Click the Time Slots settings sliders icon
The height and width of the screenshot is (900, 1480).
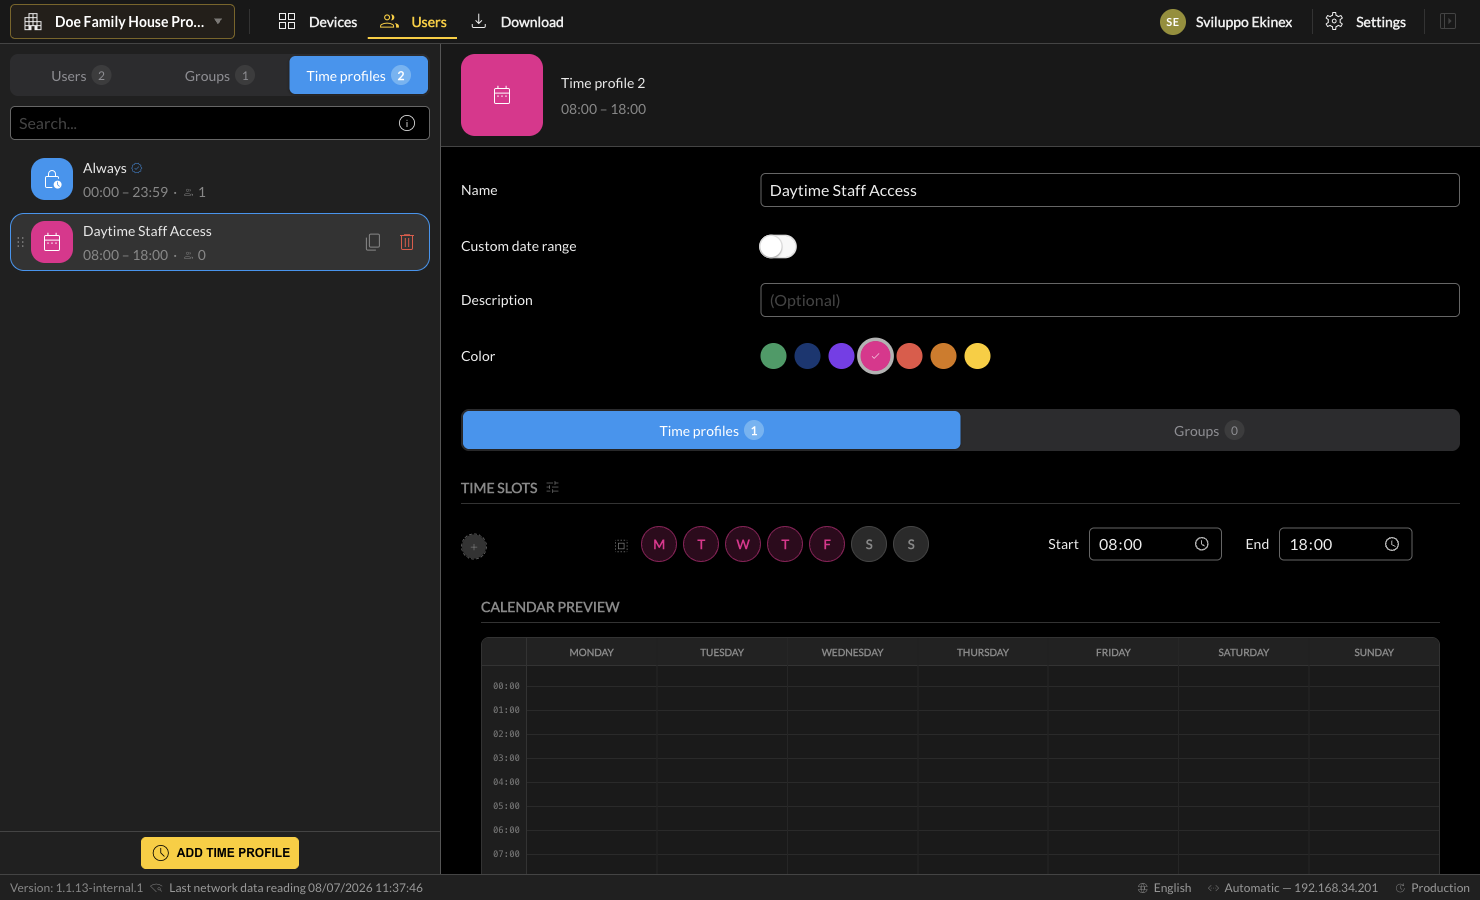[552, 487]
